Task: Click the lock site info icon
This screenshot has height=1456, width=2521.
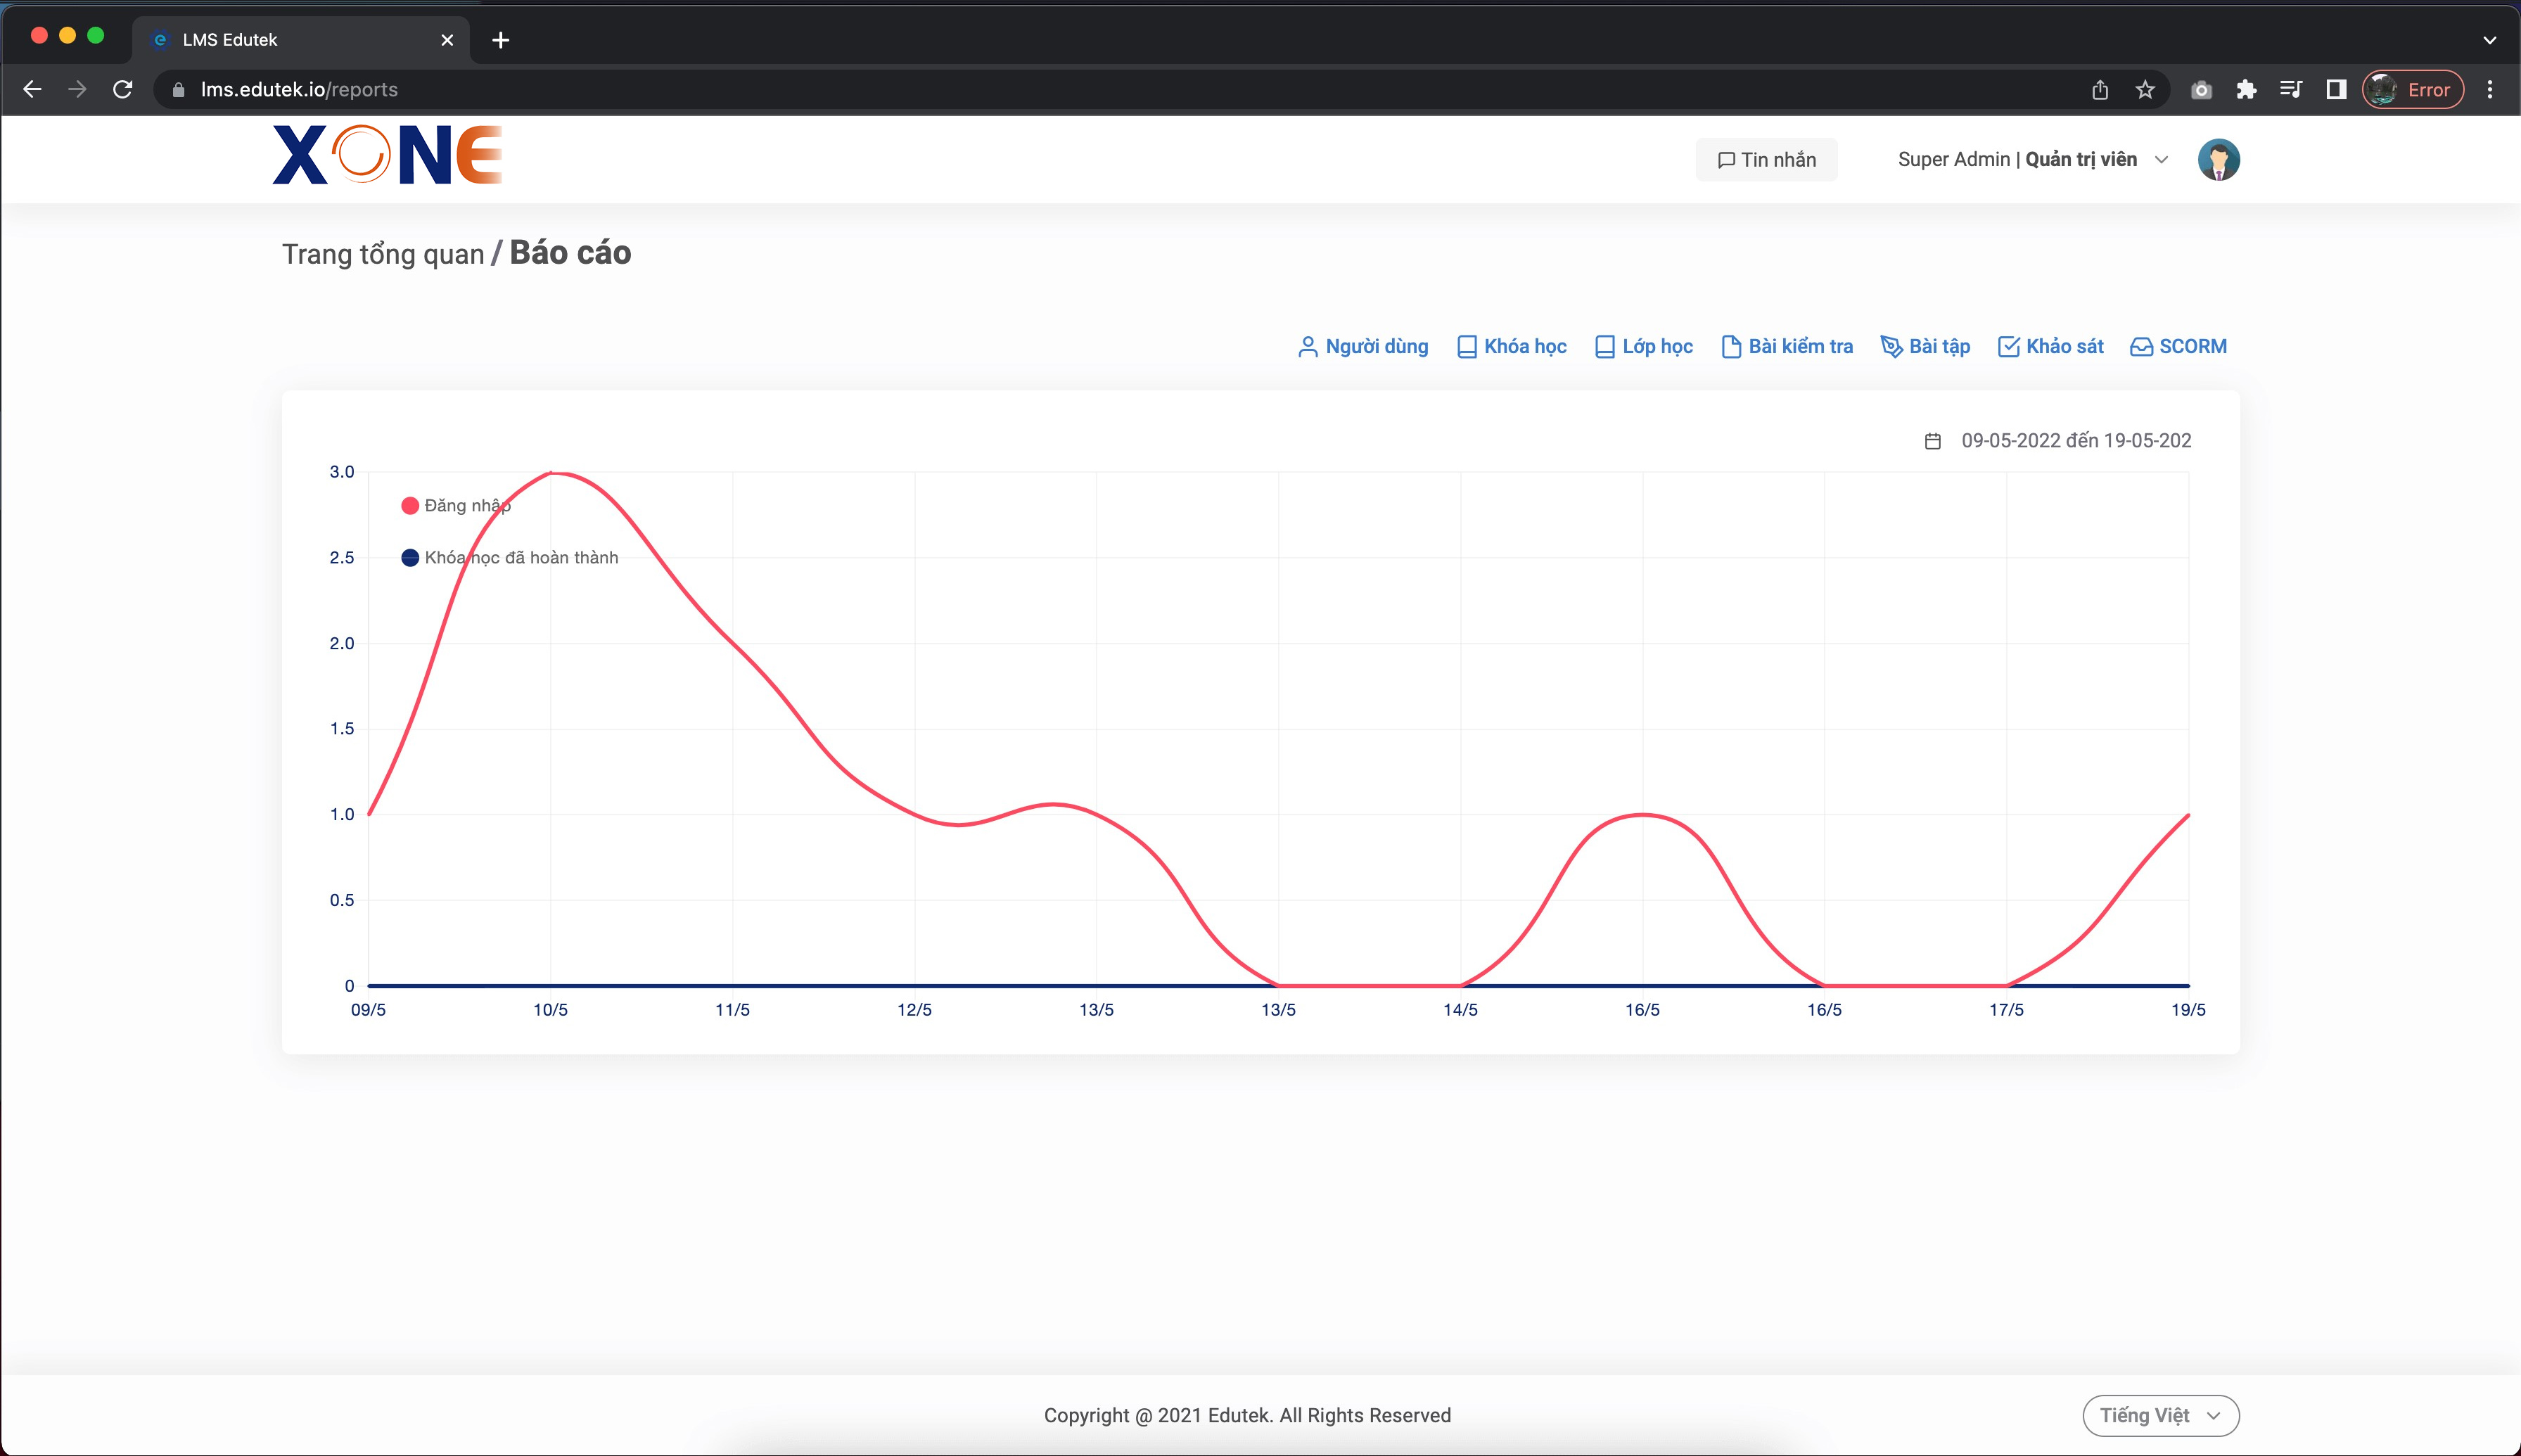Action: point(179,90)
